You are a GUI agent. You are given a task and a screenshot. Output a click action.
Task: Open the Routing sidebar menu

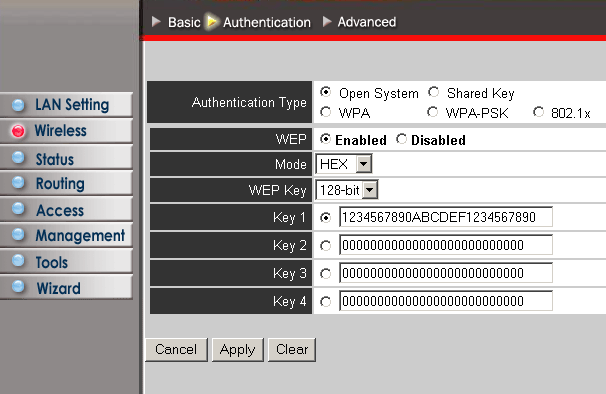click(x=66, y=183)
